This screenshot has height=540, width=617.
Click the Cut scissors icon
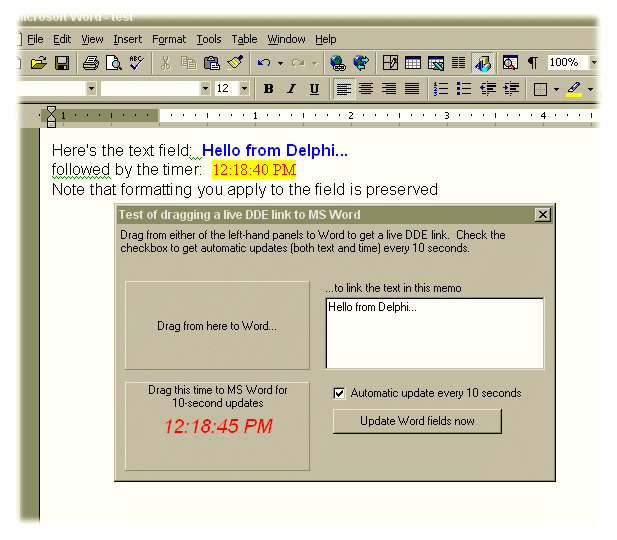166,63
